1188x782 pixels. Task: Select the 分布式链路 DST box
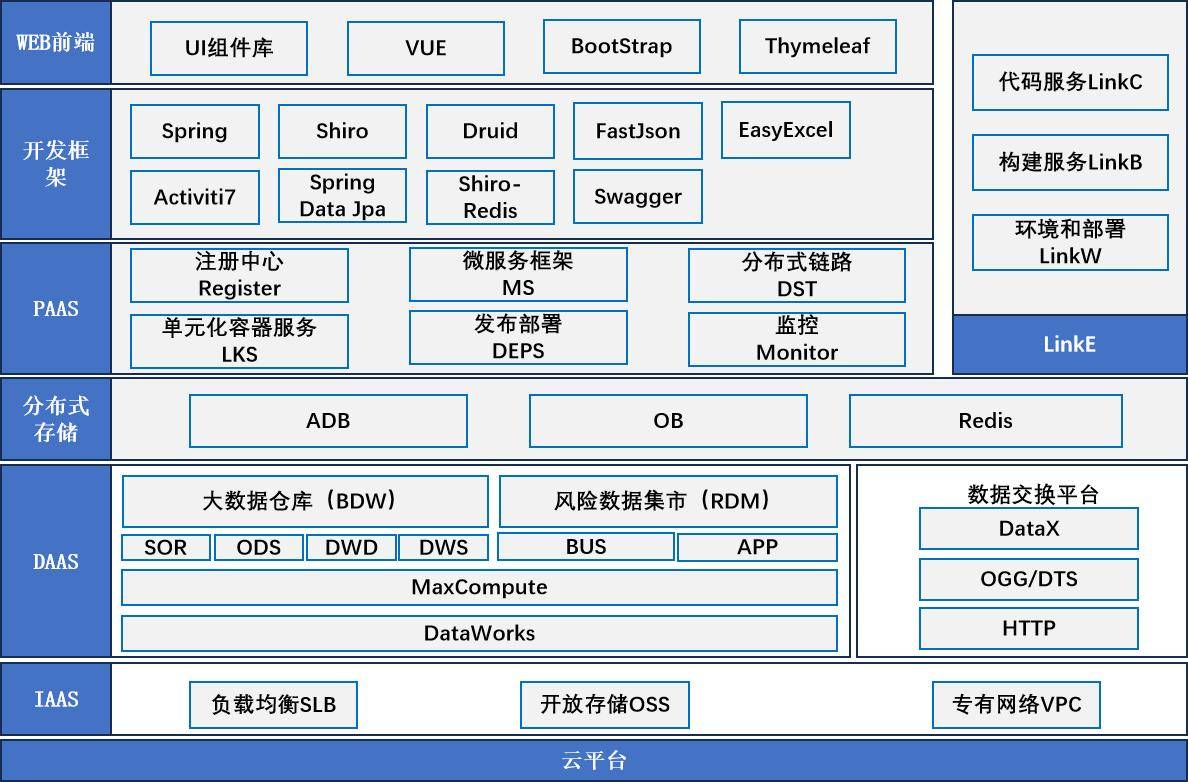(797, 275)
